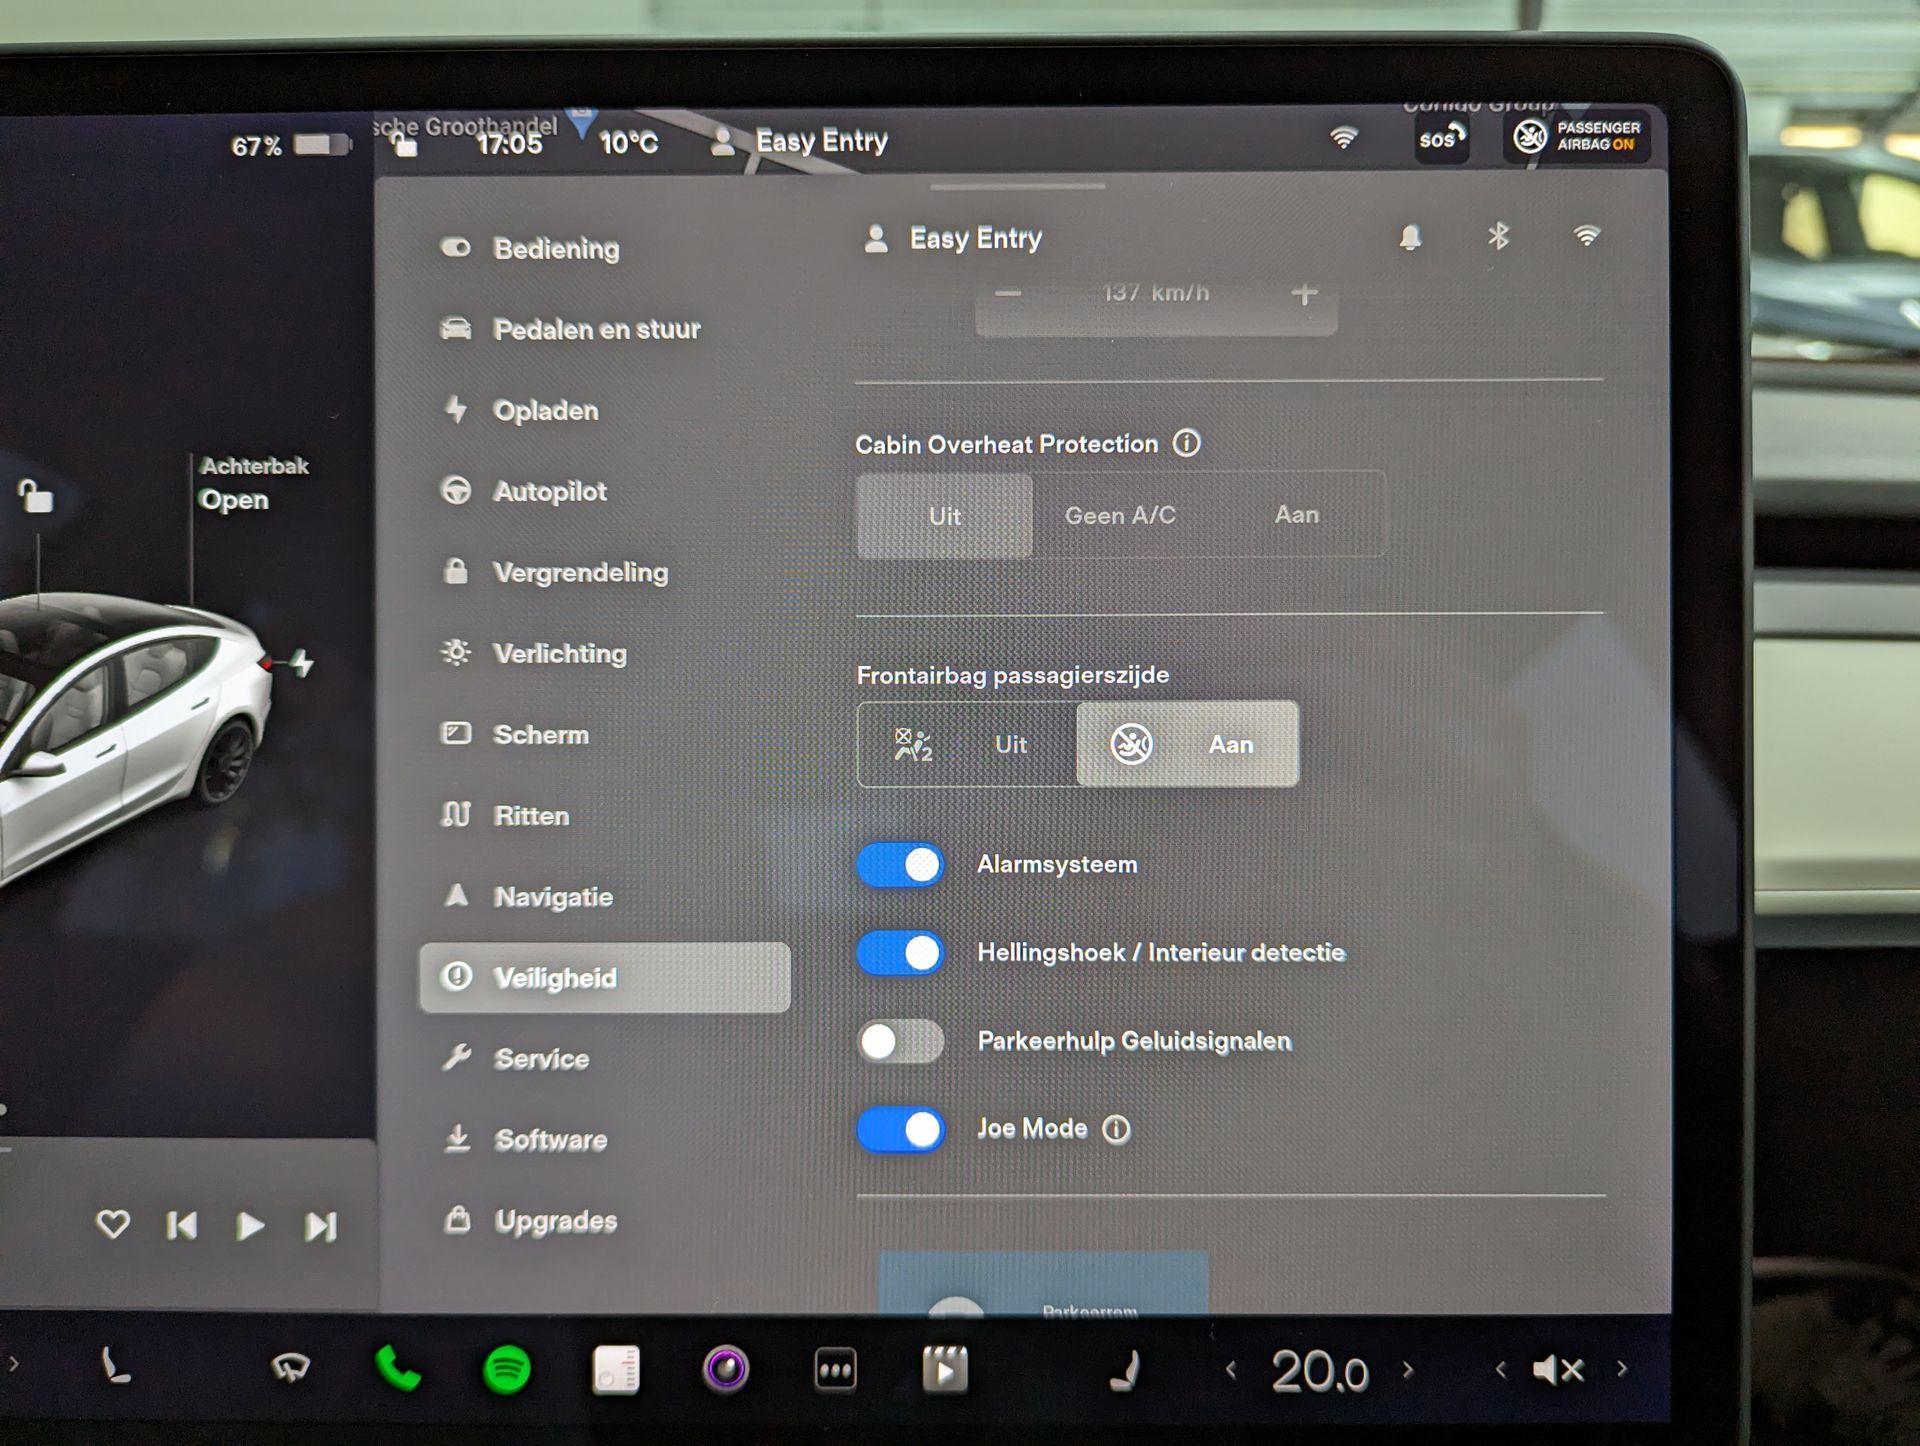The width and height of the screenshot is (1920, 1446).
Task: Open the green phone app
Action: tap(397, 1368)
